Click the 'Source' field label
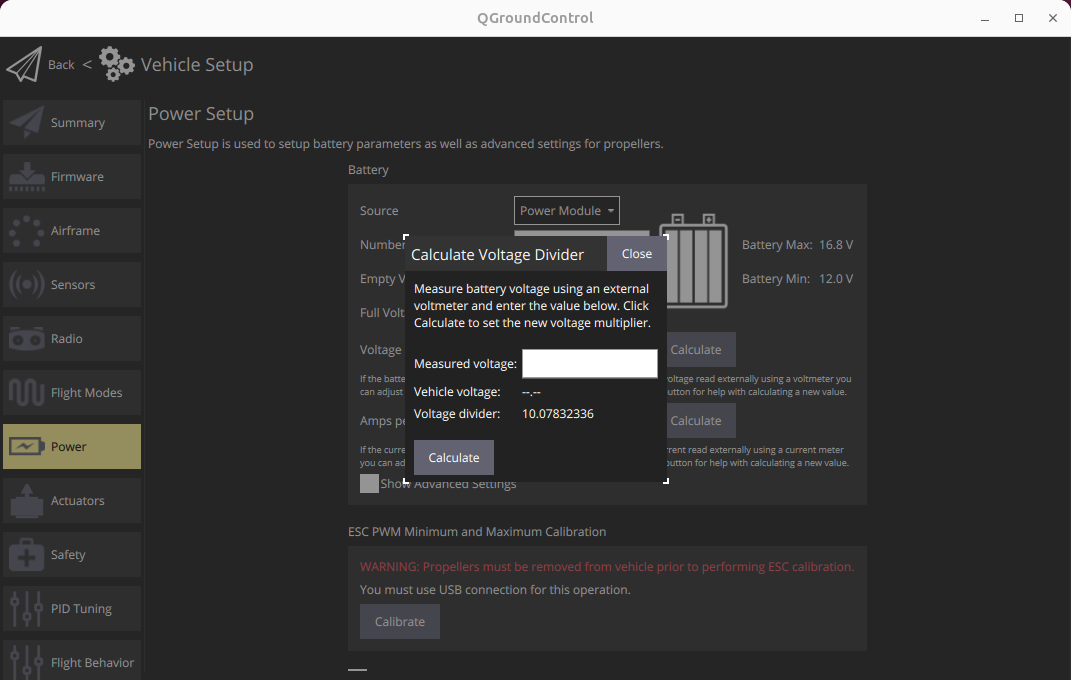The width and height of the screenshot is (1071, 680). (379, 211)
